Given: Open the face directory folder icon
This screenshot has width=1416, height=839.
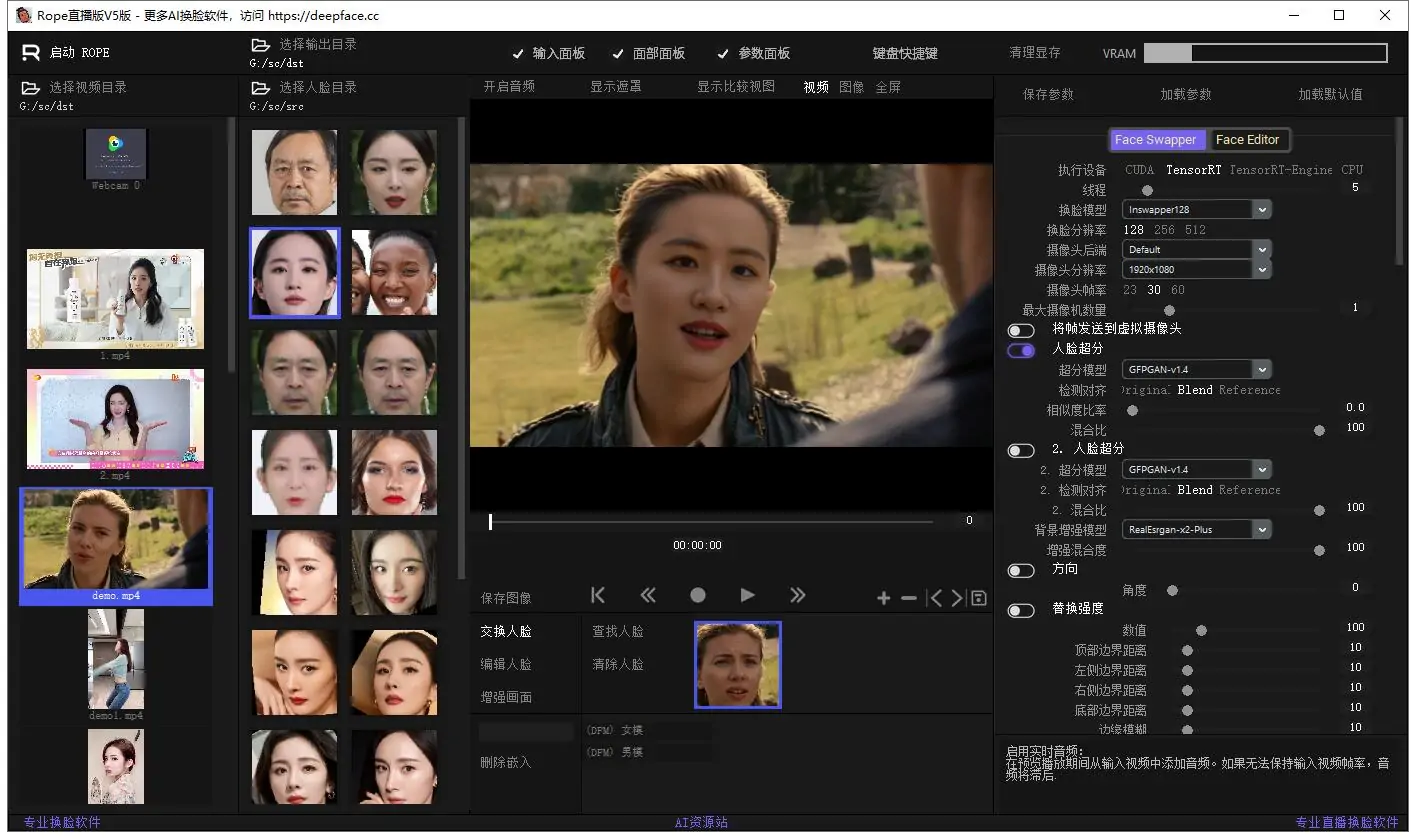Looking at the screenshot, I should (x=260, y=88).
